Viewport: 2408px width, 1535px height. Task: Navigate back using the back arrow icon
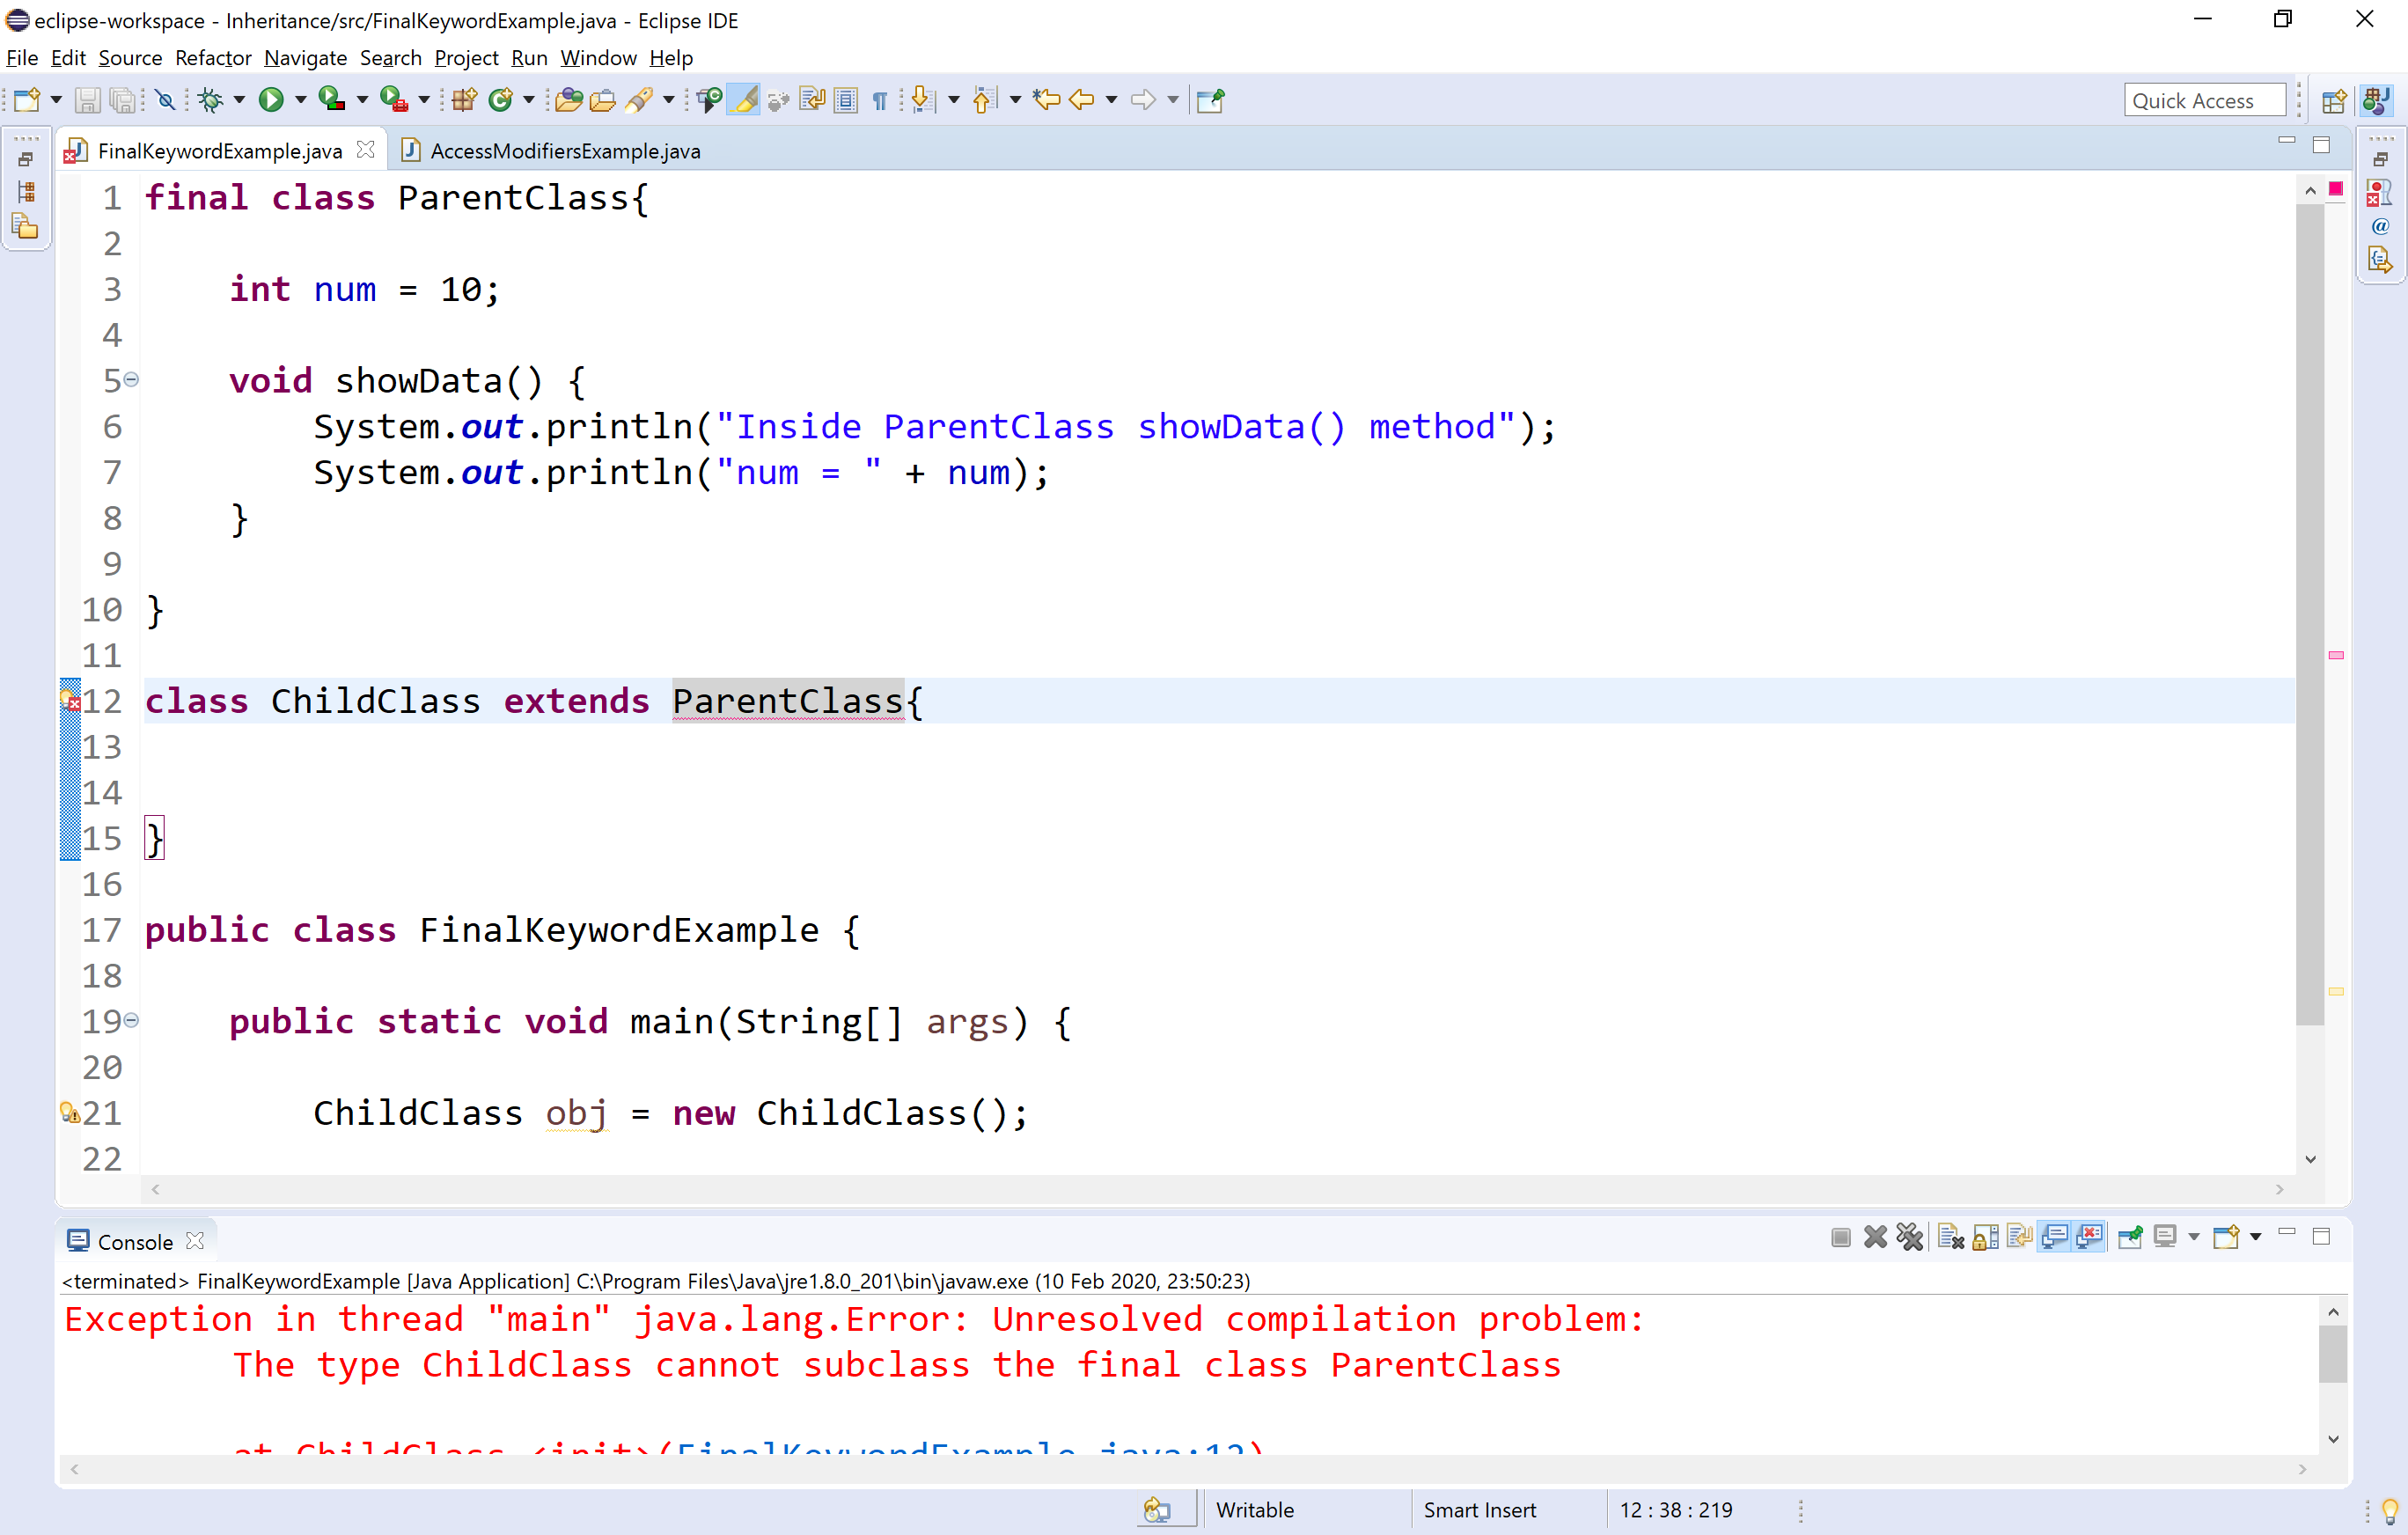pyautogui.click(x=1082, y=99)
